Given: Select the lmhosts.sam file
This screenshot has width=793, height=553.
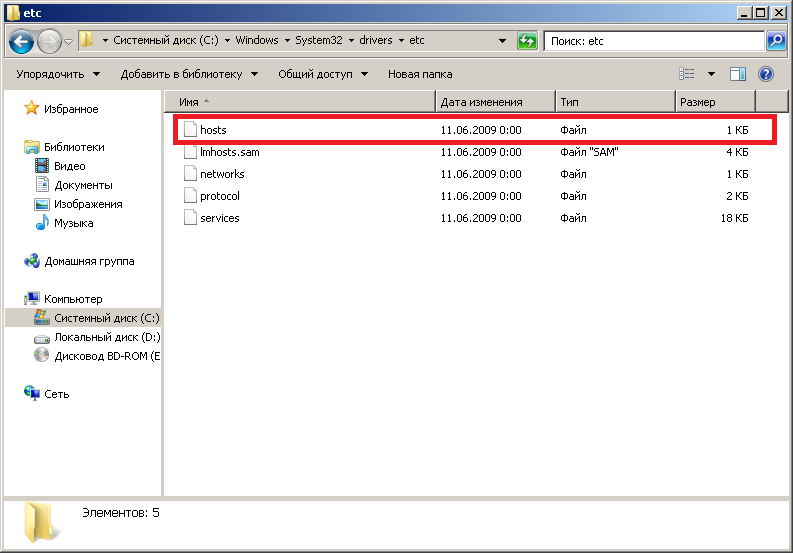Looking at the screenshot, I should click(229, 152).
